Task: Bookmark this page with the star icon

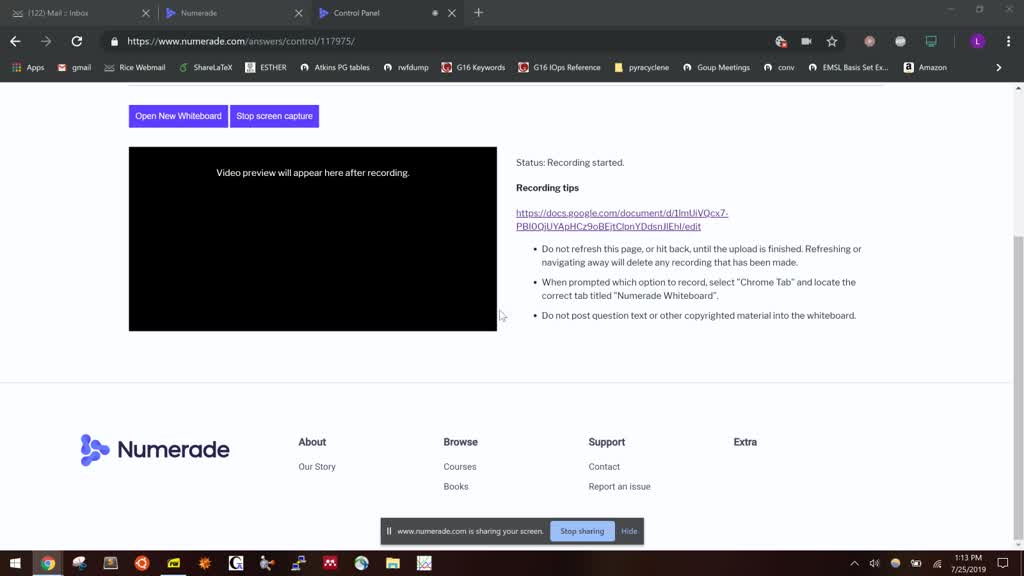Action: [x=832, y=41]
